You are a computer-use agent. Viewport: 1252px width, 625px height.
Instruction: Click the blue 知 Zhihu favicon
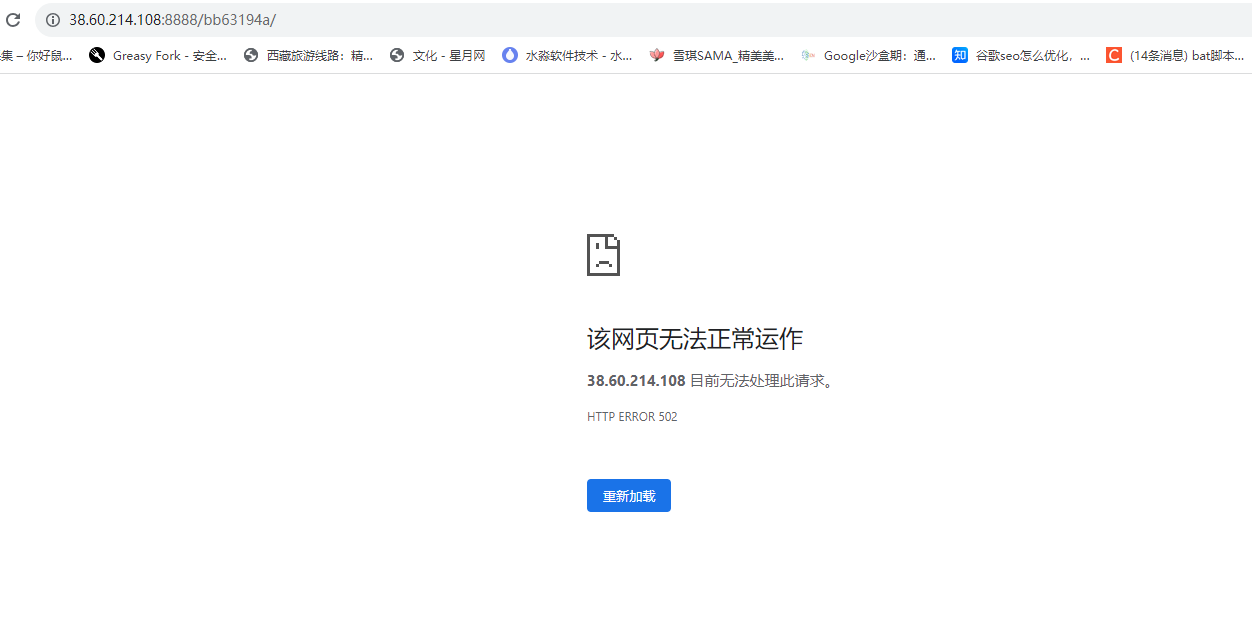coord(960,56)
